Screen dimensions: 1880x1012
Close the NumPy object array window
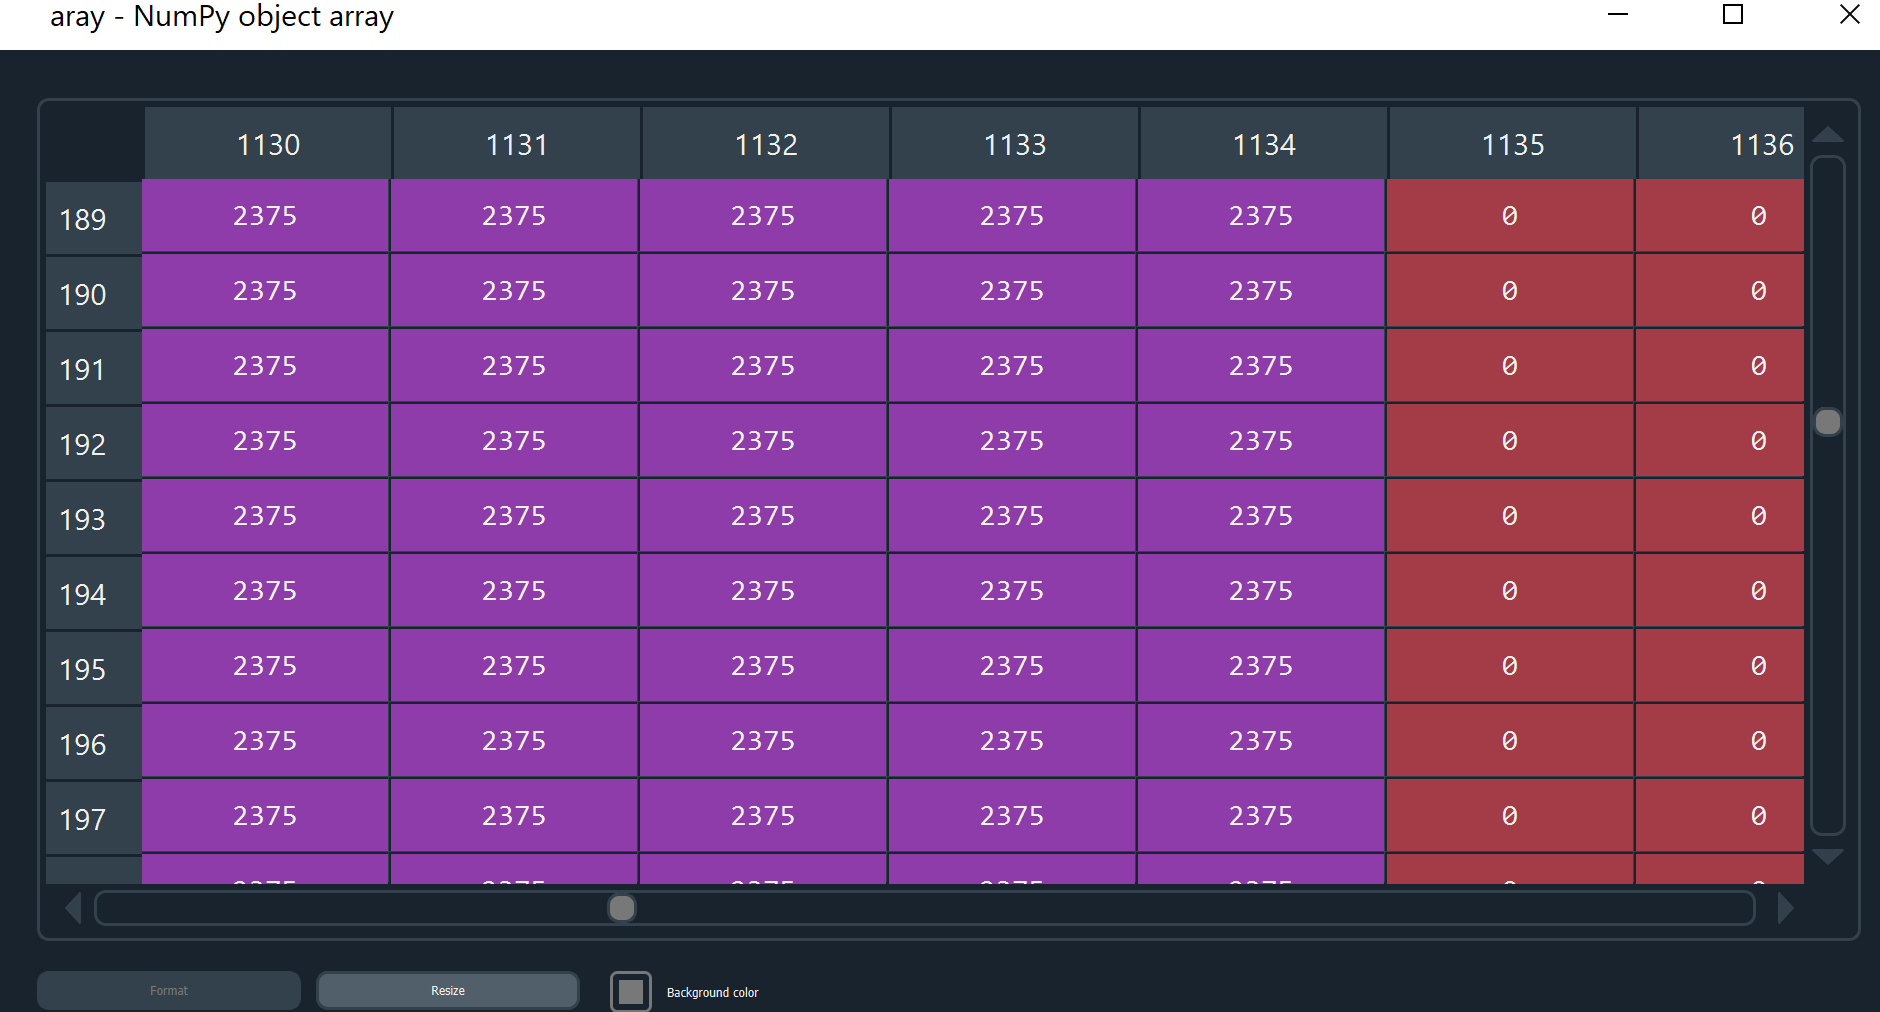1850,14
